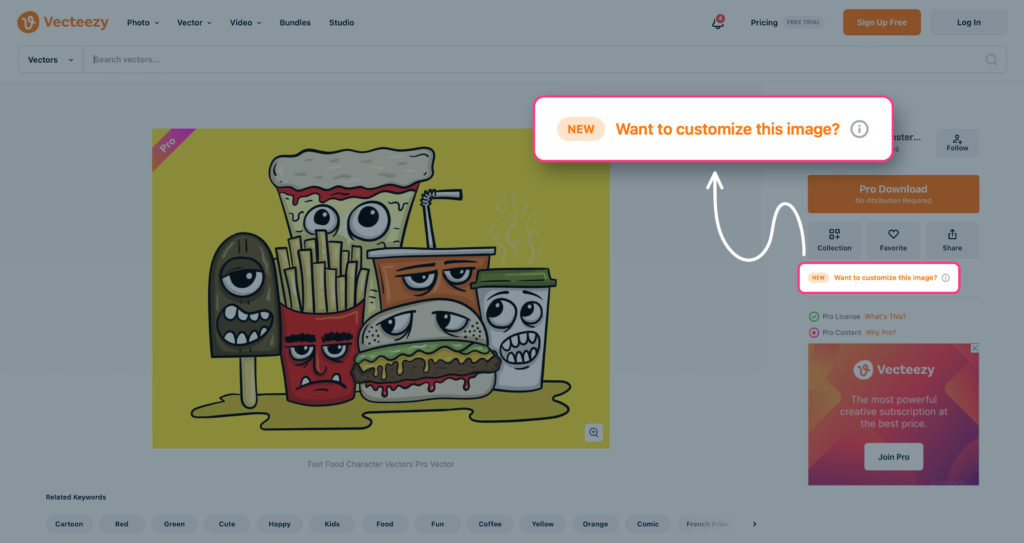The height and width of the screenshot is (543, 1024).
Task: Share this vector
Action: pos(952,240)
